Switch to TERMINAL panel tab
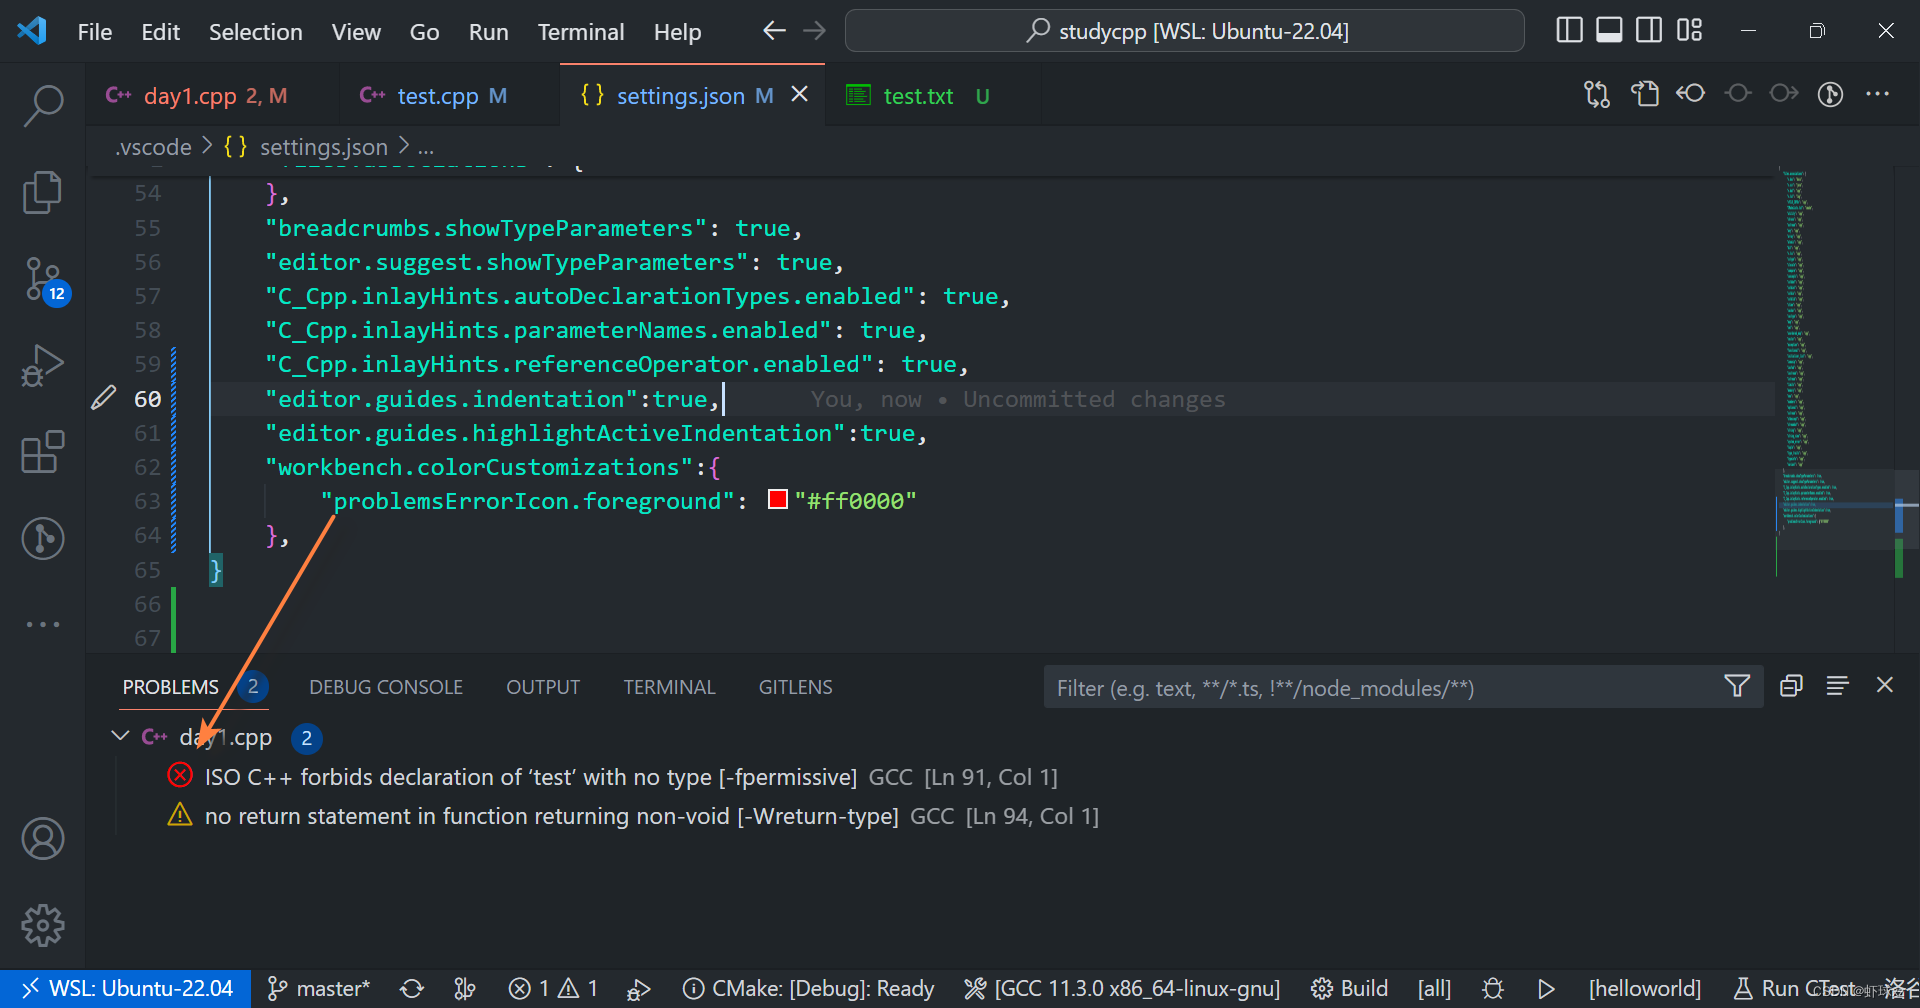This screenshot has height=1008, width=1920. [669, 687]
